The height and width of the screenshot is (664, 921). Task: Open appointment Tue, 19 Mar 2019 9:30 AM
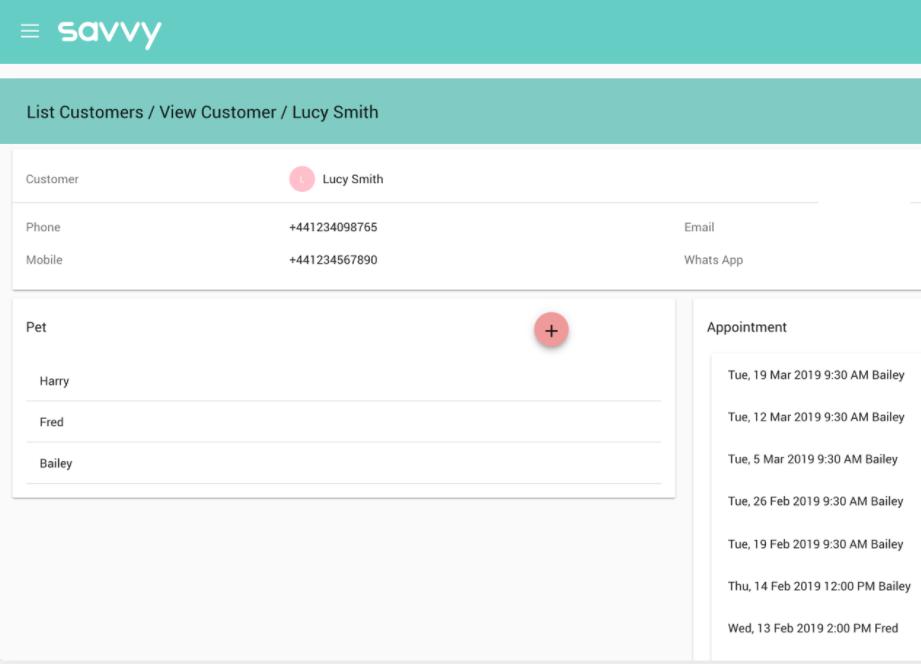coord(816,375)
